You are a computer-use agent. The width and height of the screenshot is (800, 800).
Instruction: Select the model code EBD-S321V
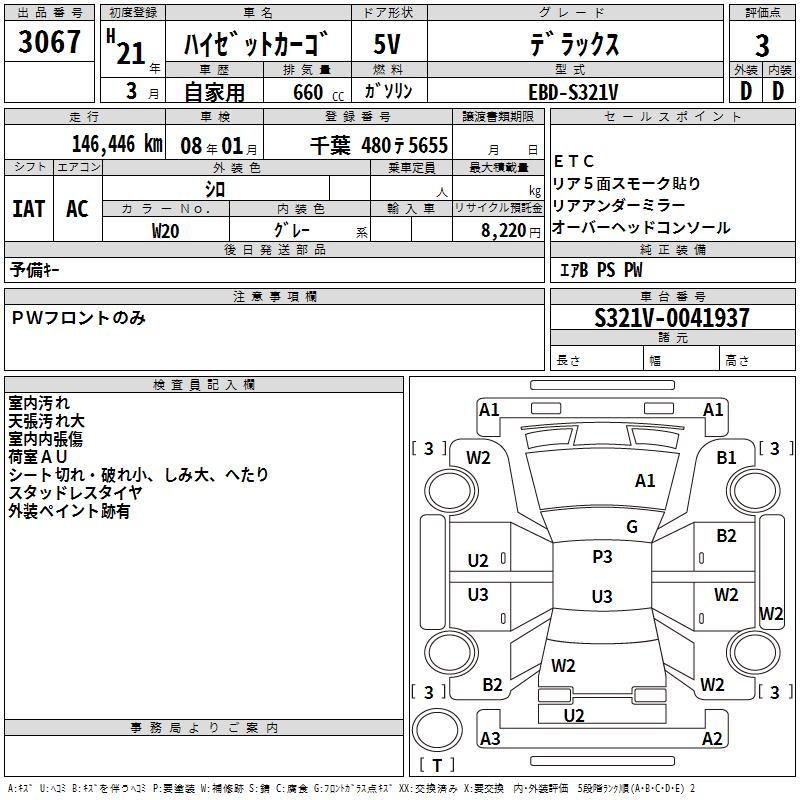(x=573, y=92)
